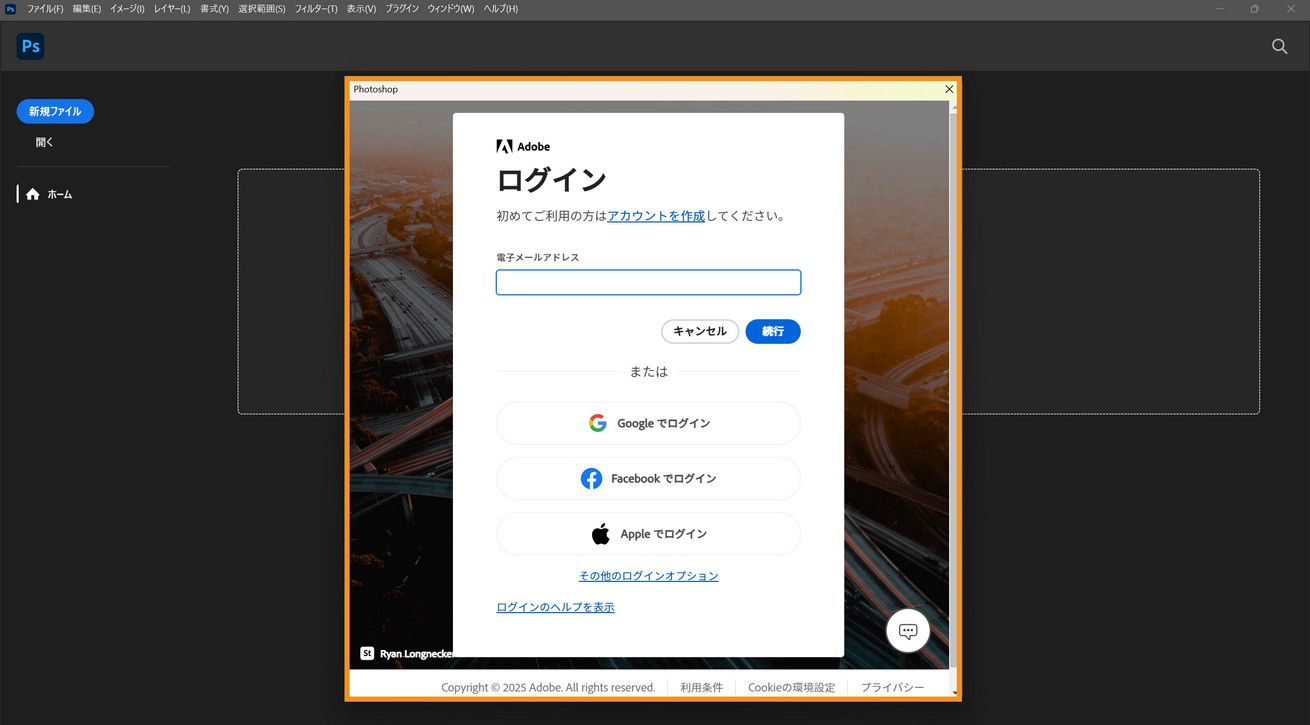Viewport: 1310px width, 725px height.
Task: Click ログインのヘルプを表示 link
Action: (555, 607)
